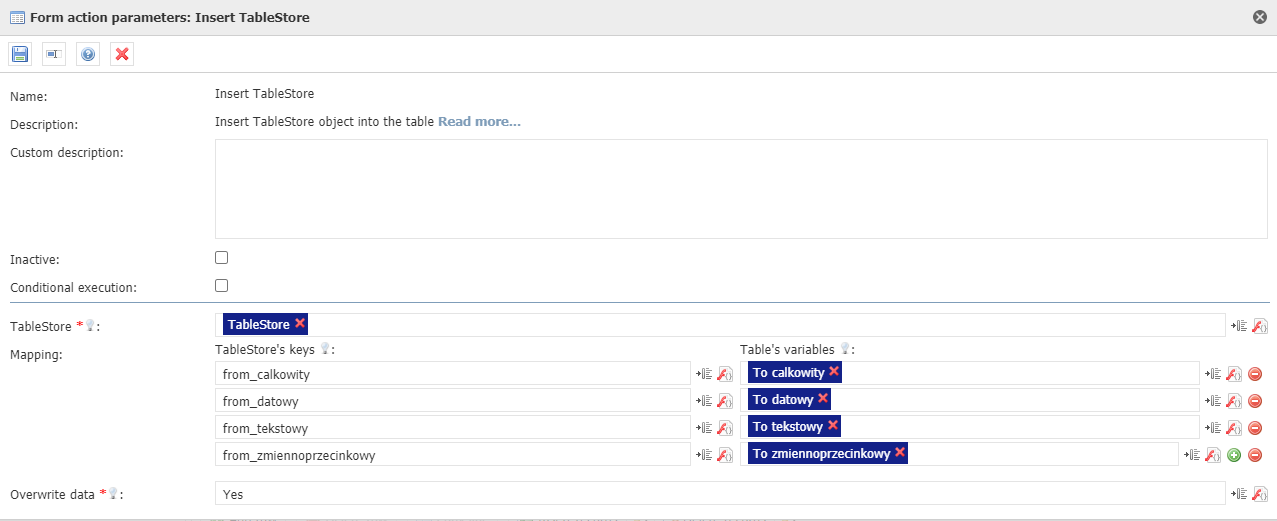Click the Read more... link
The image size is (1277, 521).
pyautogui.click(x=479, y=122)
